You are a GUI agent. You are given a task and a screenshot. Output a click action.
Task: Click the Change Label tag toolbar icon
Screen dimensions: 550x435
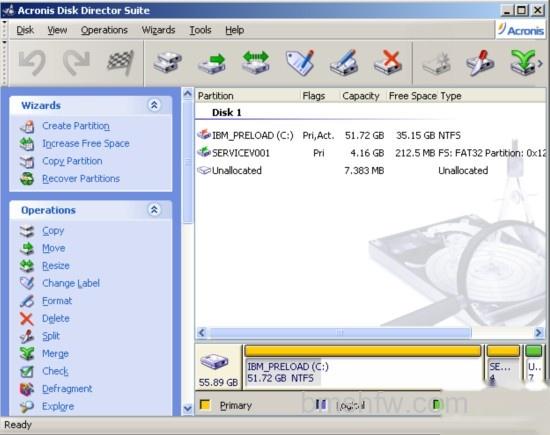click(x=300, y=62)
